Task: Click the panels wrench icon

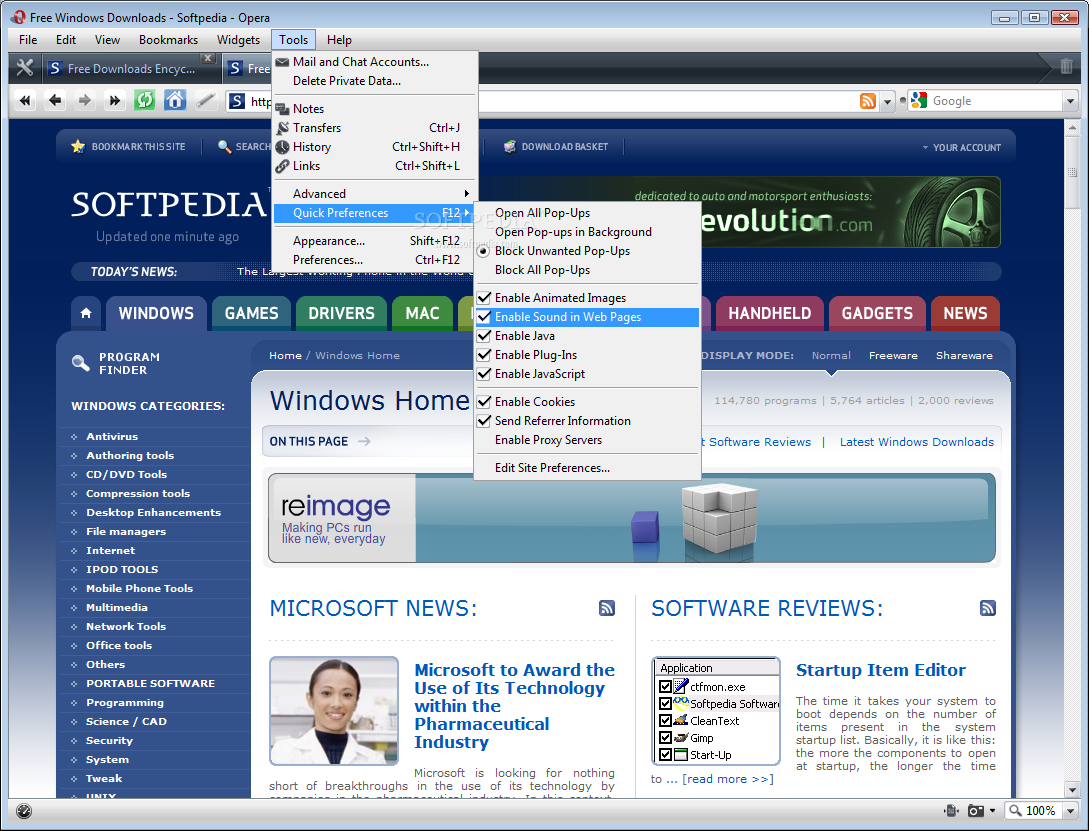Action: pyautogui.click(x=25, y=67)
